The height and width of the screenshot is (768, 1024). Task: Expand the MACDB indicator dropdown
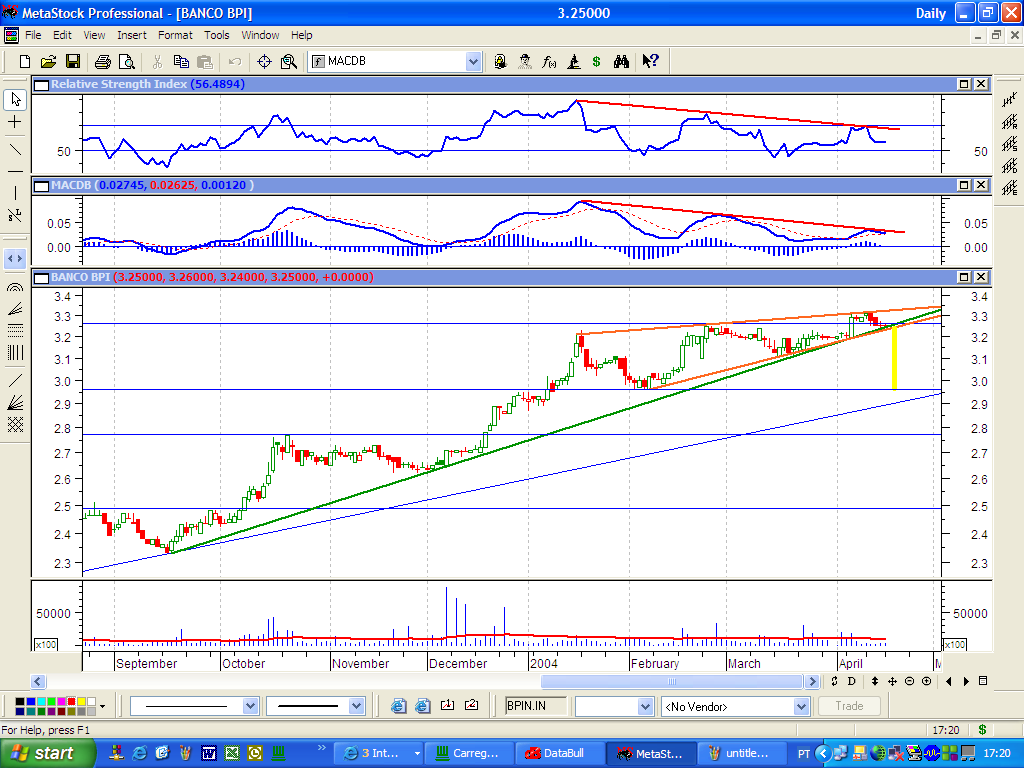click(x=473, y=62)
